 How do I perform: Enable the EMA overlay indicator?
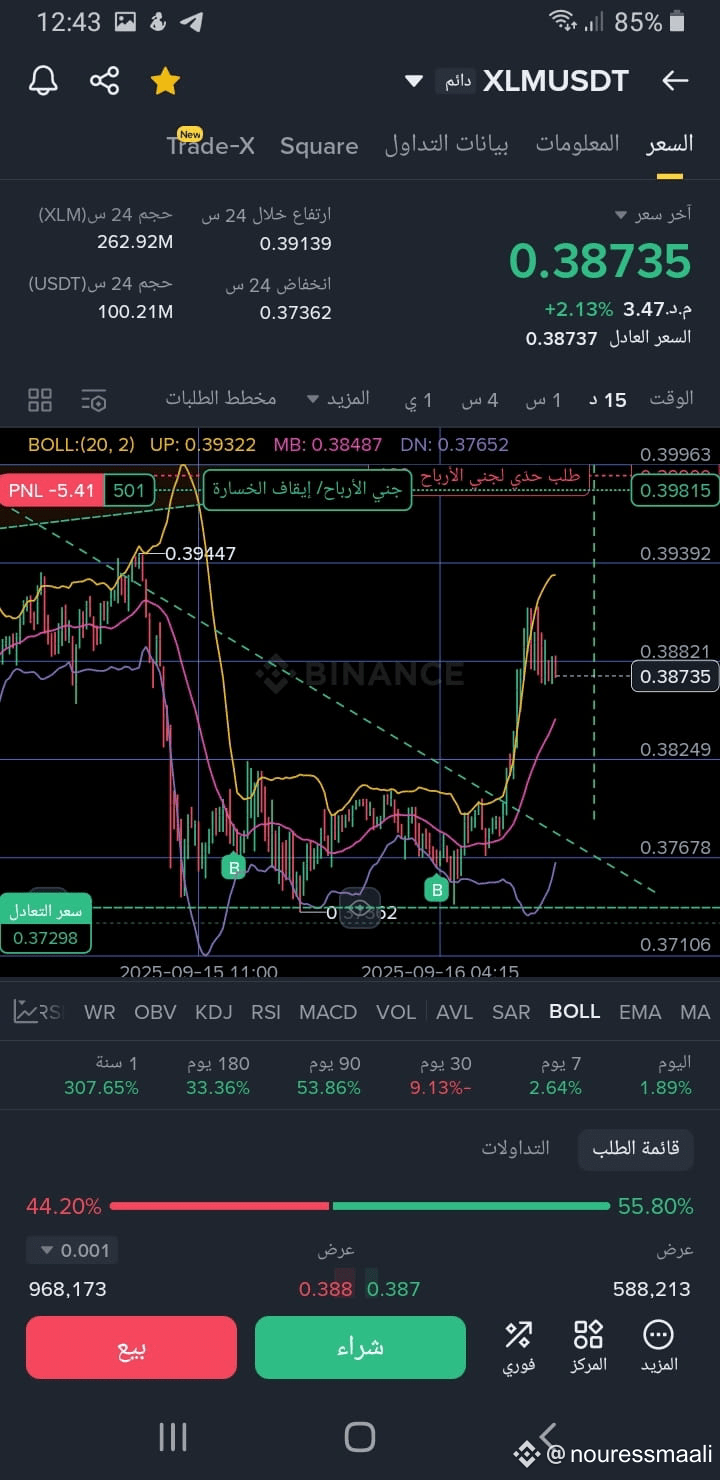(640, 1012)
